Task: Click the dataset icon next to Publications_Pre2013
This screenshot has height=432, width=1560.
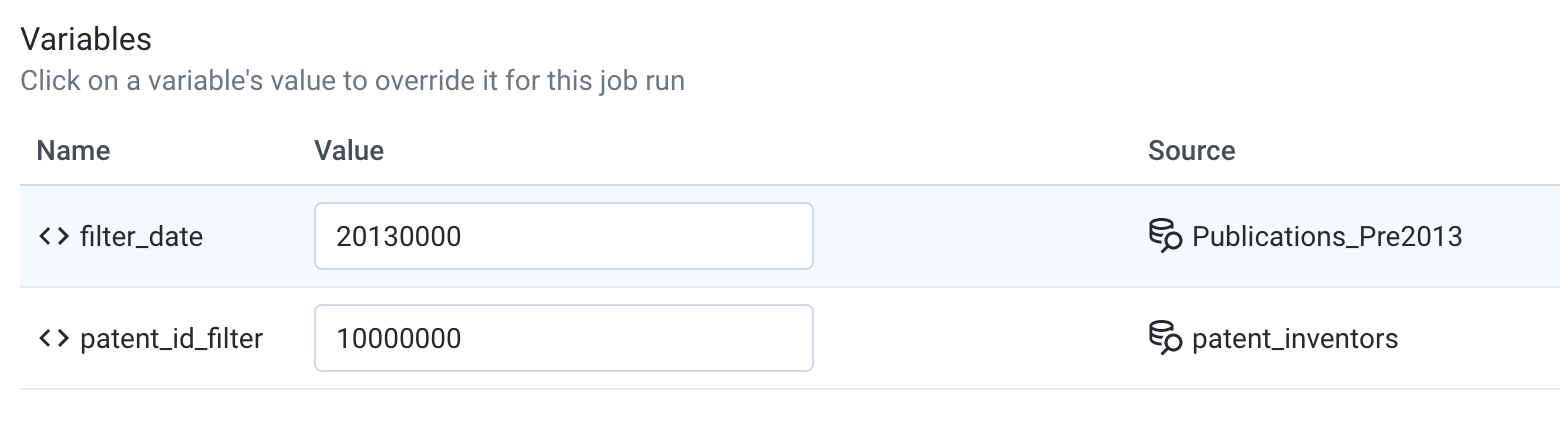Action: coord(1166,237)
